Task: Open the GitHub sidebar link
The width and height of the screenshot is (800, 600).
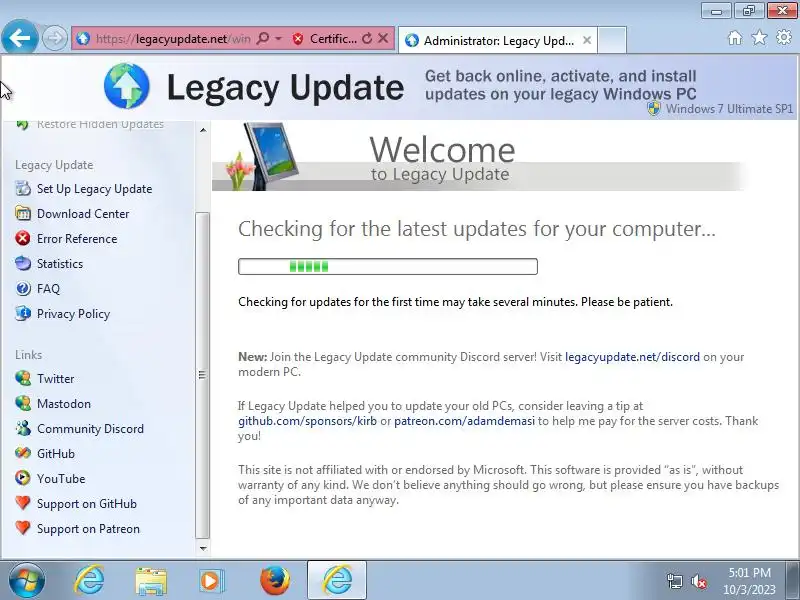Action: [56, 454]
